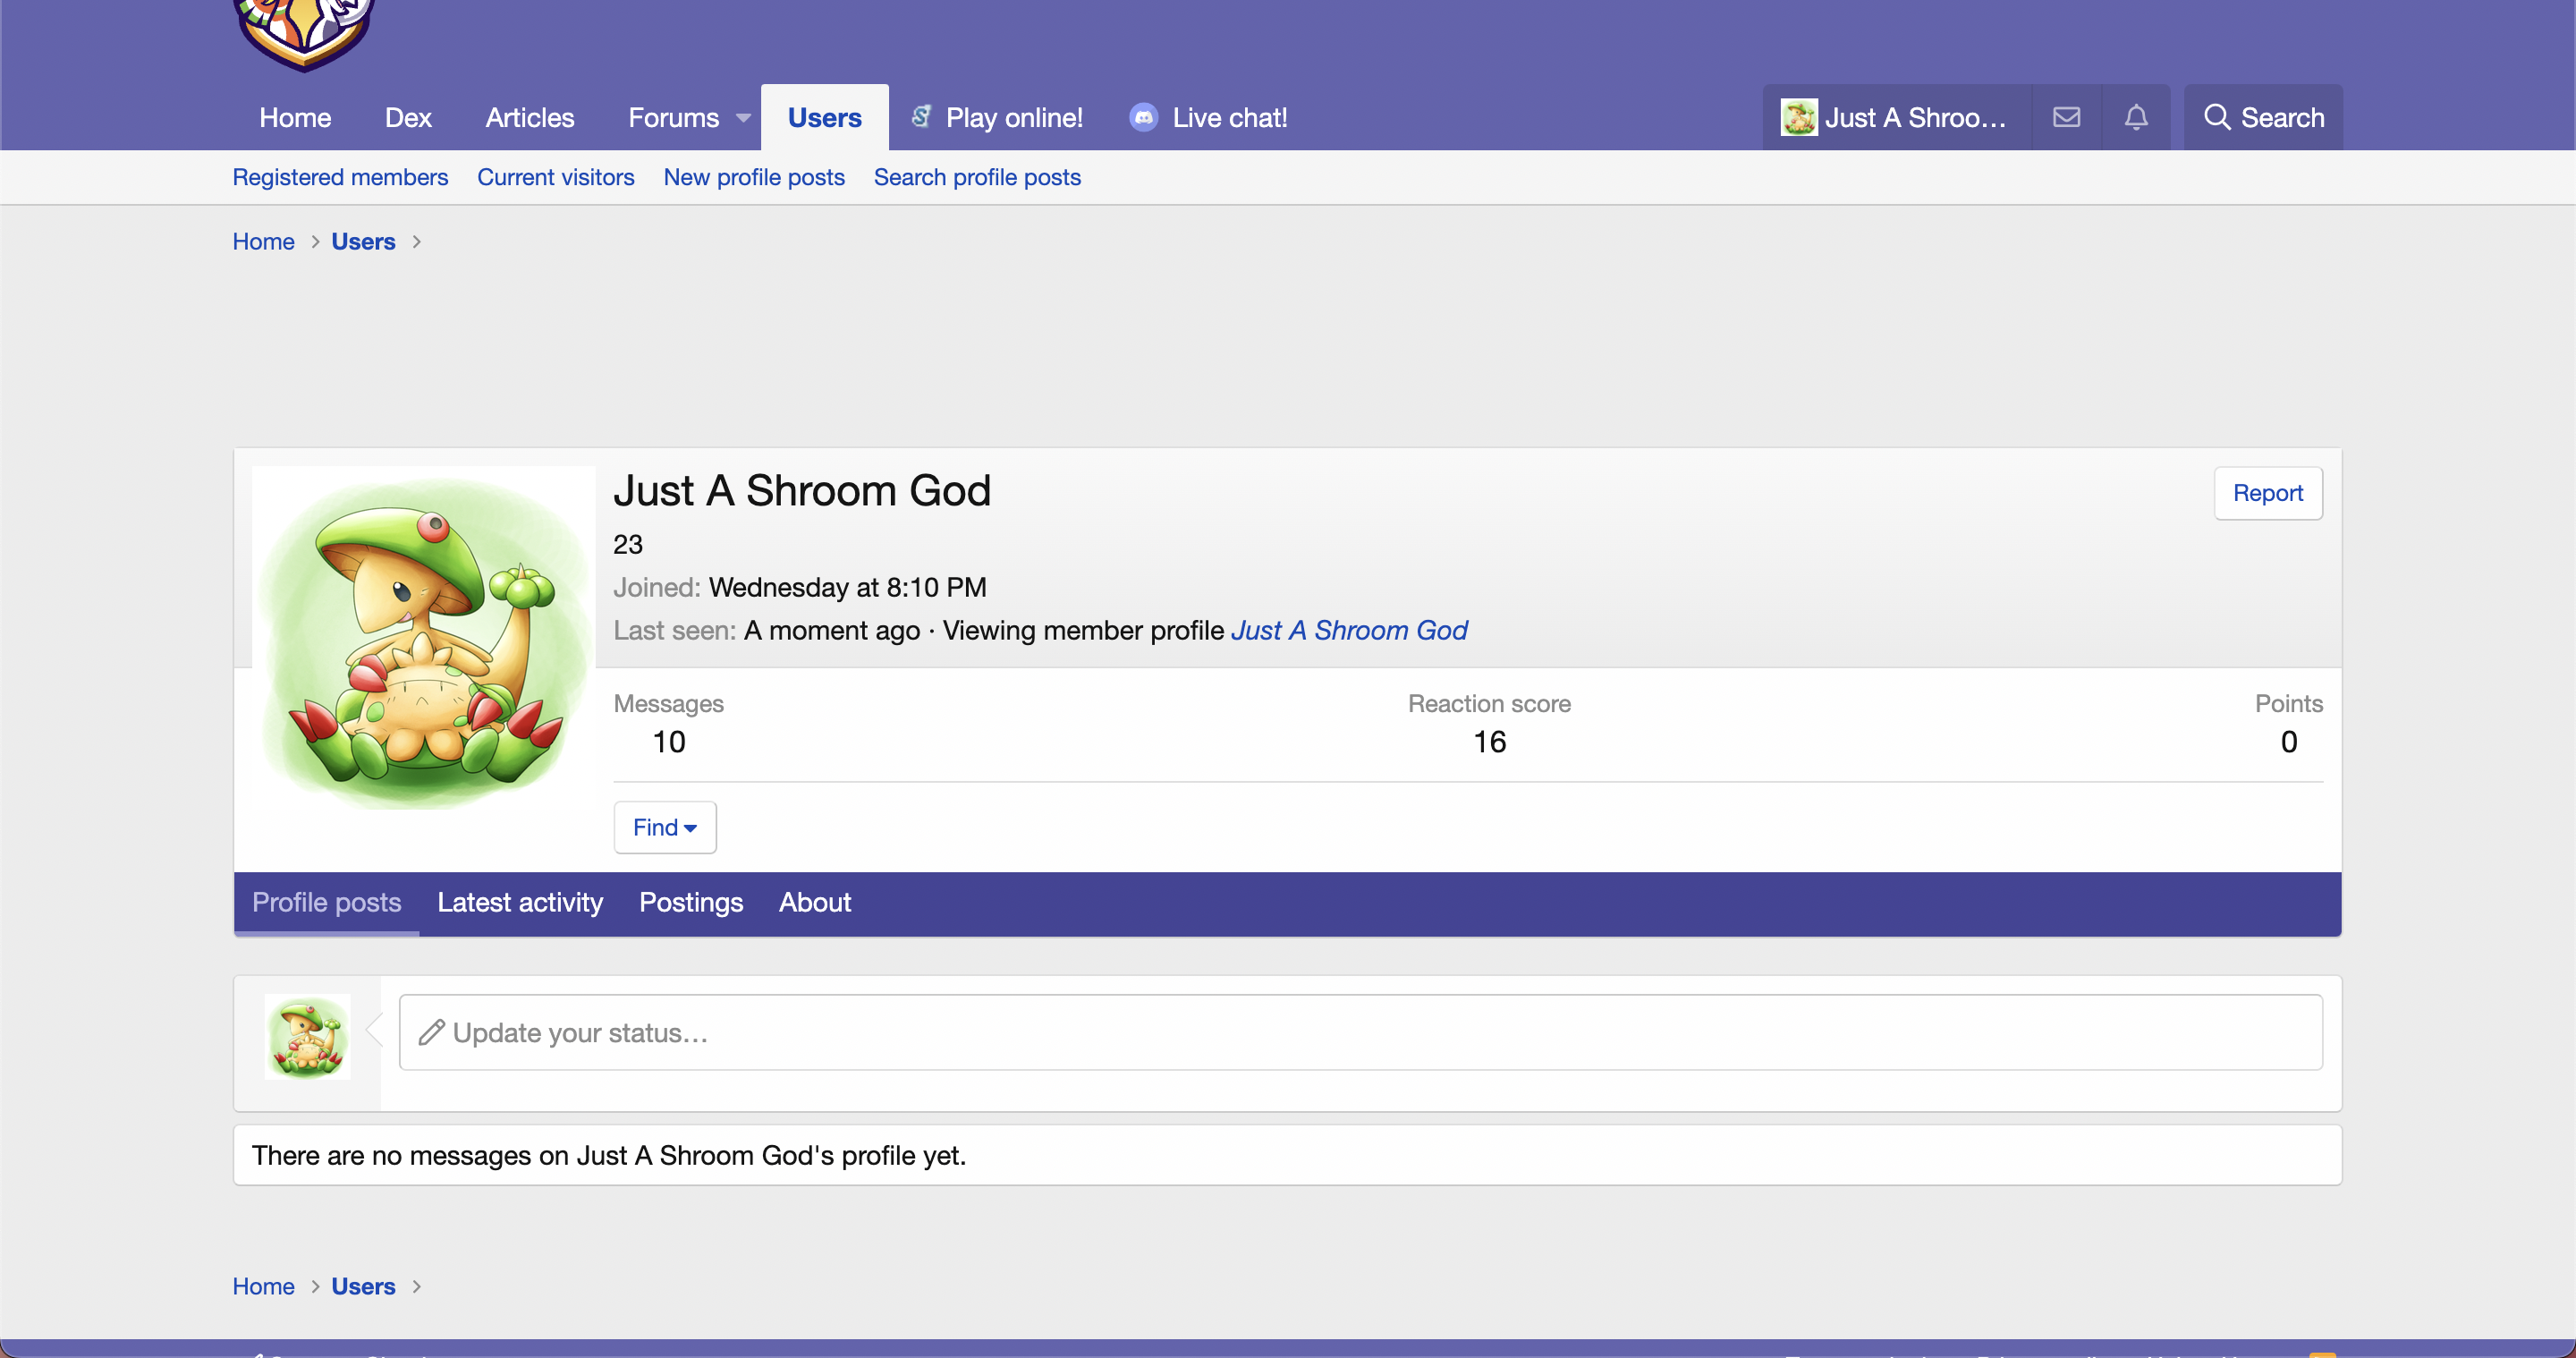Click the site logo shield icon
The height and width of the screenshot is (1358, 2576).
303,32
